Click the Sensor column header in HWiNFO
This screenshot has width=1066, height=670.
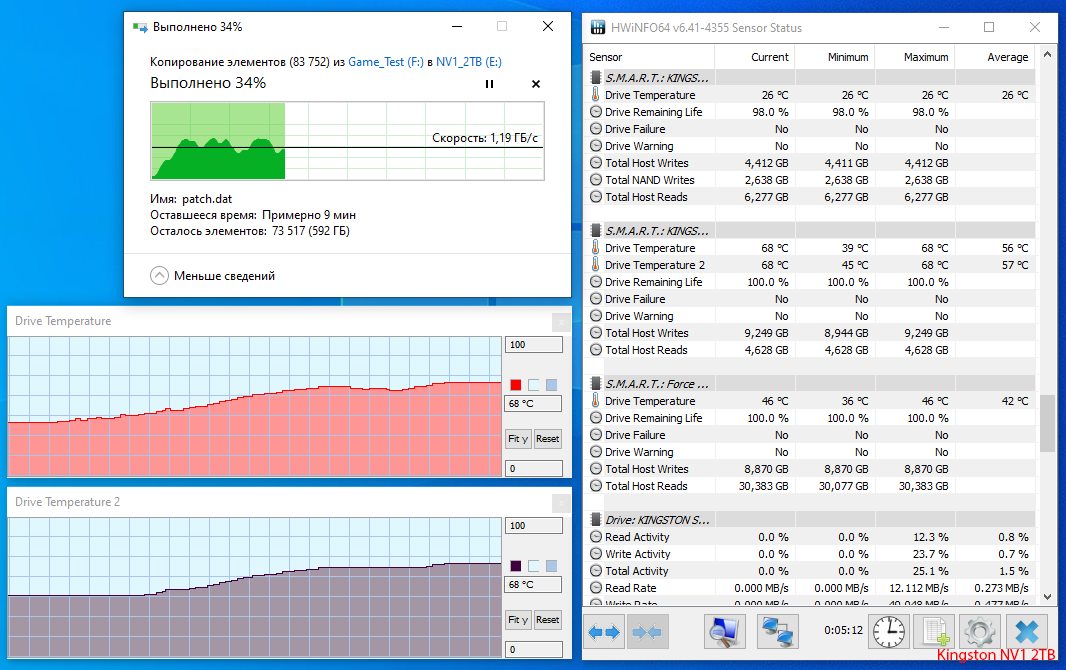point(649,57)
